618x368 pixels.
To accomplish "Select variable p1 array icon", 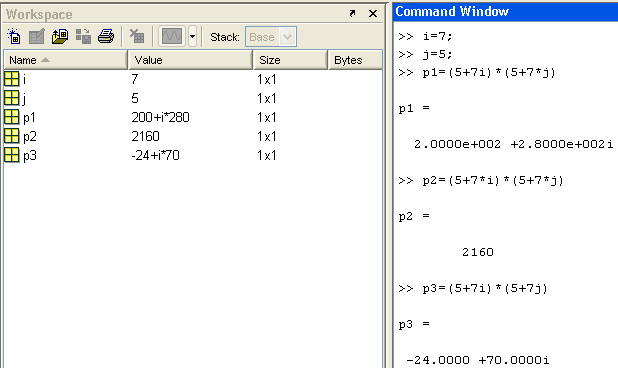I will click(11, 117).
